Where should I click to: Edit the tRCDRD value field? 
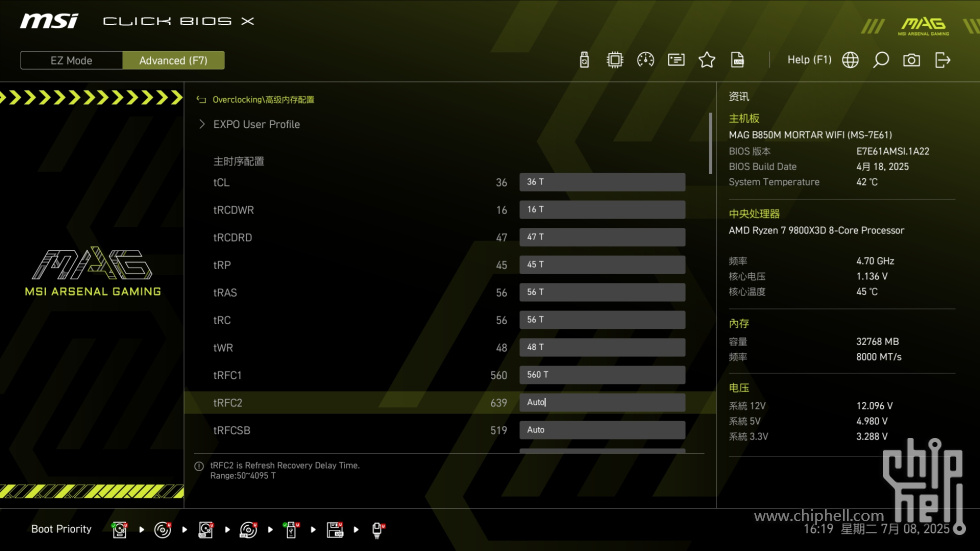tap(602, 237)
